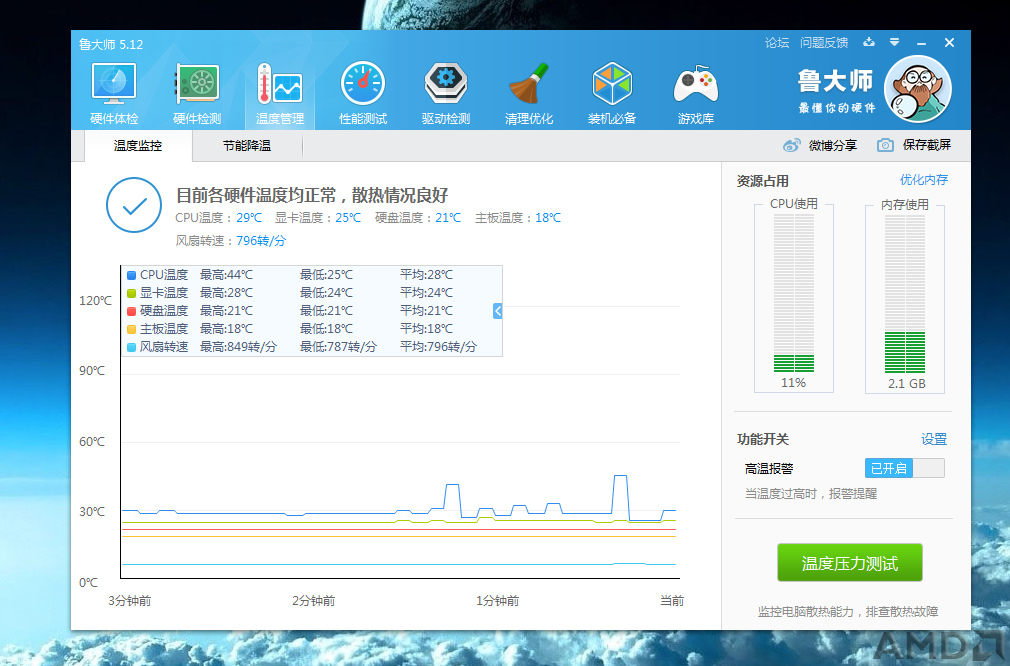Switch to the 节能降温 tab

(x=247, y=146)
